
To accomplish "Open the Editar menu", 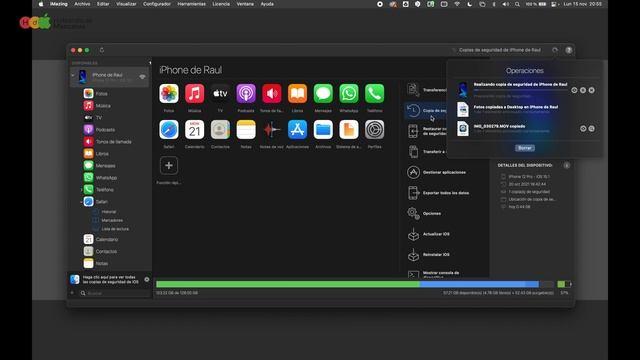I will coord(103,4).
